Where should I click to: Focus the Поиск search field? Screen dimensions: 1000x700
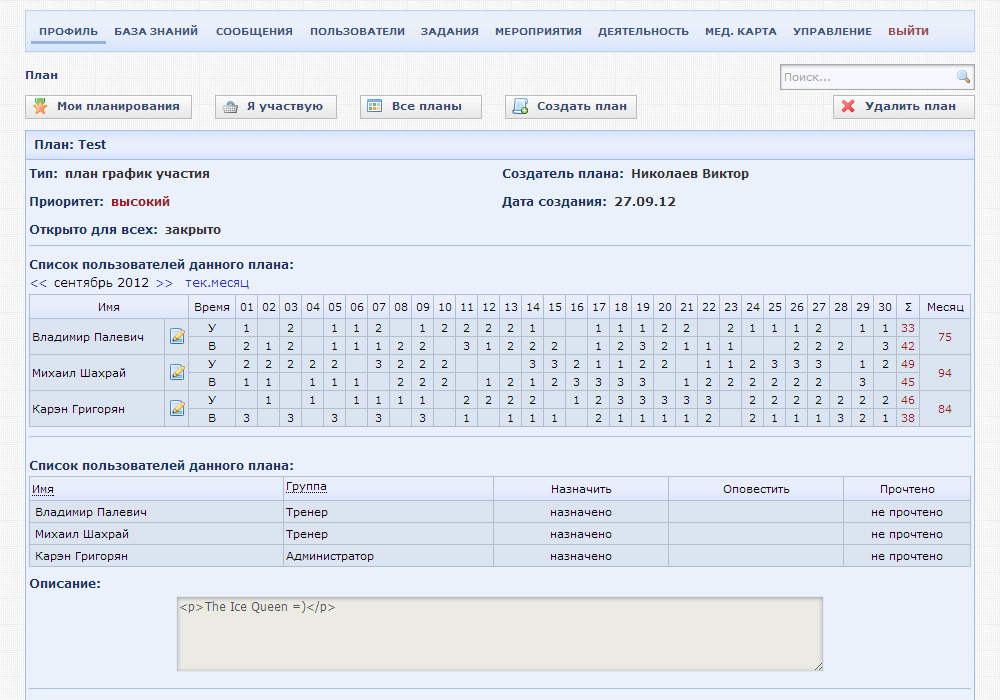click(x=866, y=77)
